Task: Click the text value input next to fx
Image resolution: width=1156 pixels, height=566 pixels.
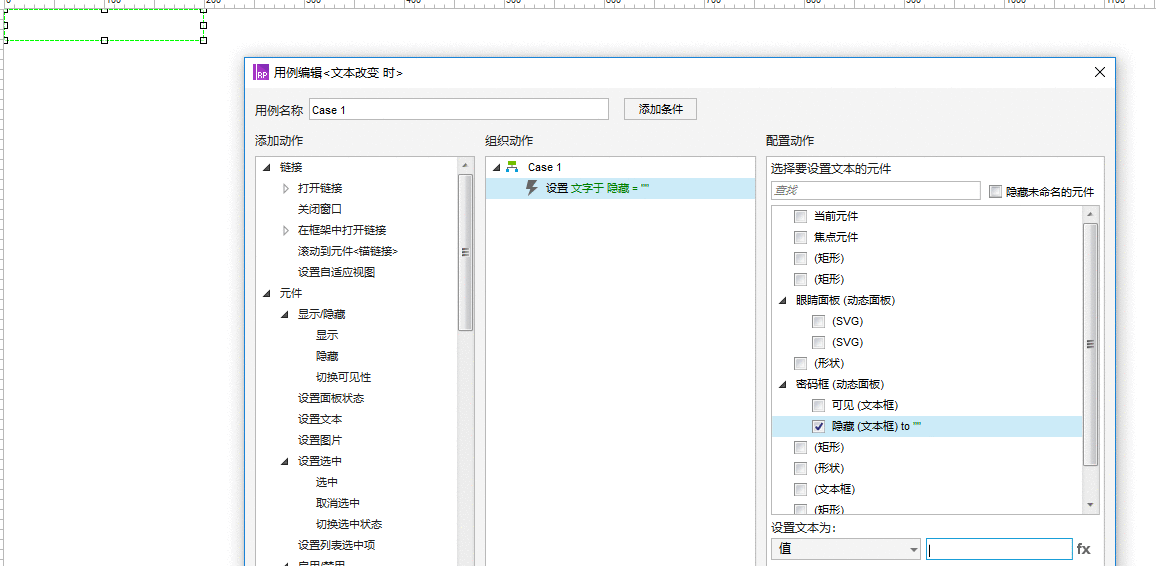Action: tap(999, 549)
